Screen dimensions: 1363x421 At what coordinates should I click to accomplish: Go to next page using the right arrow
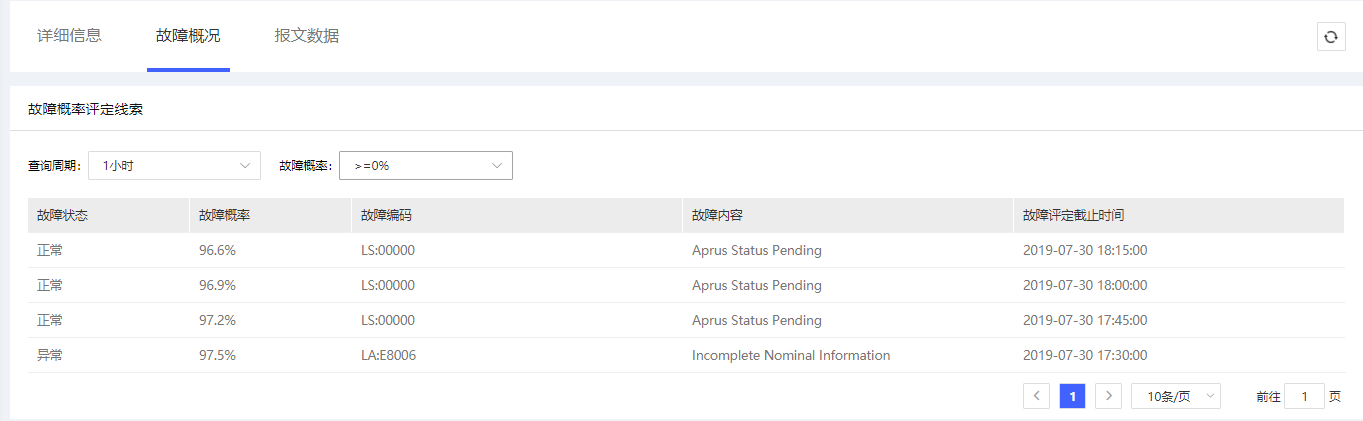pos(1108,396)
